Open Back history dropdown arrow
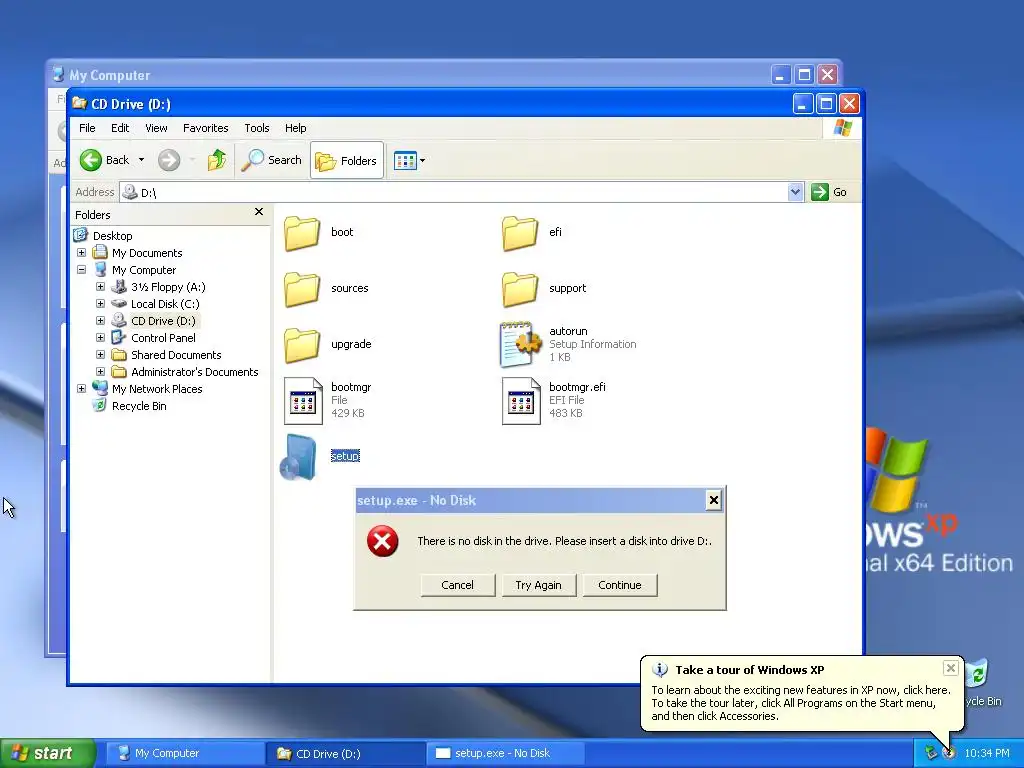This screenshot has width=1024, height=768. (141, 160)
